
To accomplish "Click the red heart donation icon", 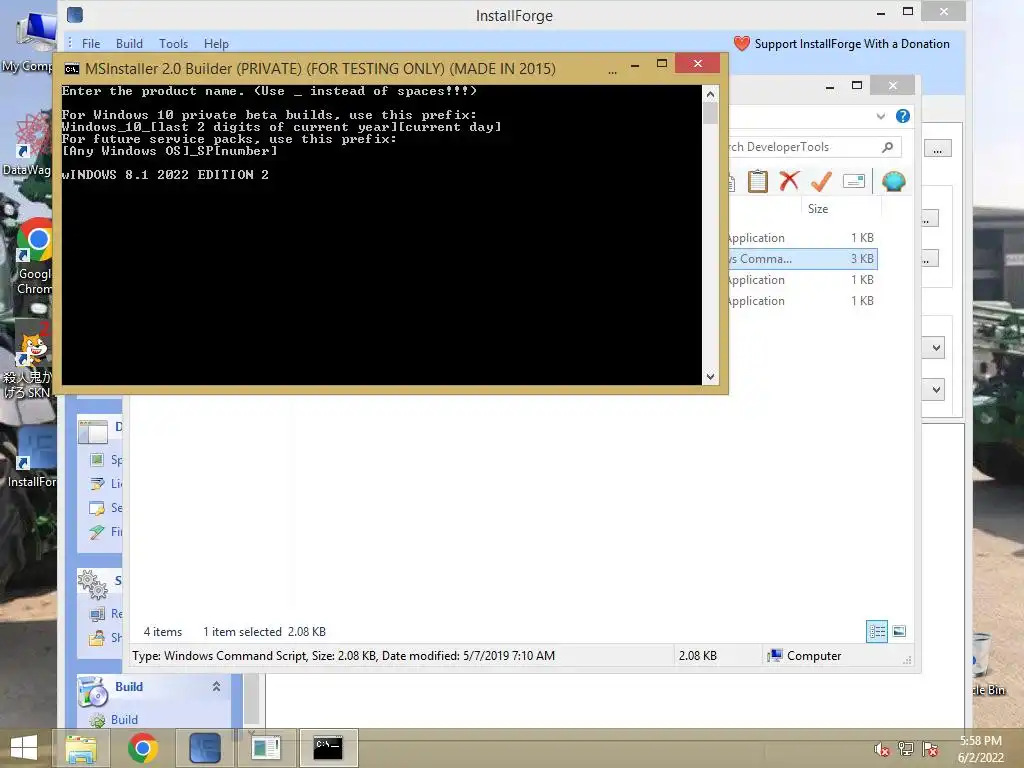I will (742, 44).
